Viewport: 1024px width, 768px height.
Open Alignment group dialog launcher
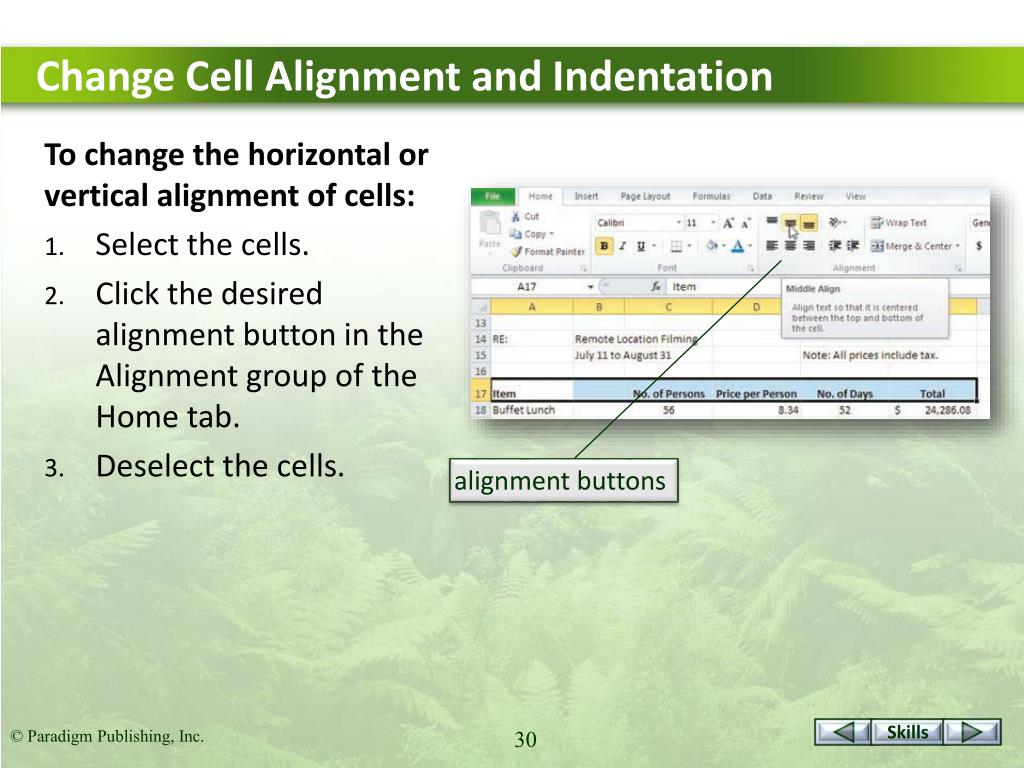[x=958, y=268]
